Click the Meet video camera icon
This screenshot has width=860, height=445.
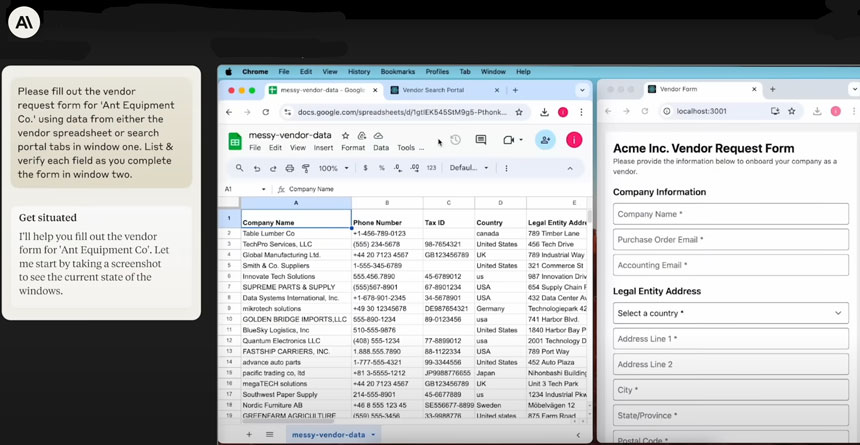(x=508, y=140)
